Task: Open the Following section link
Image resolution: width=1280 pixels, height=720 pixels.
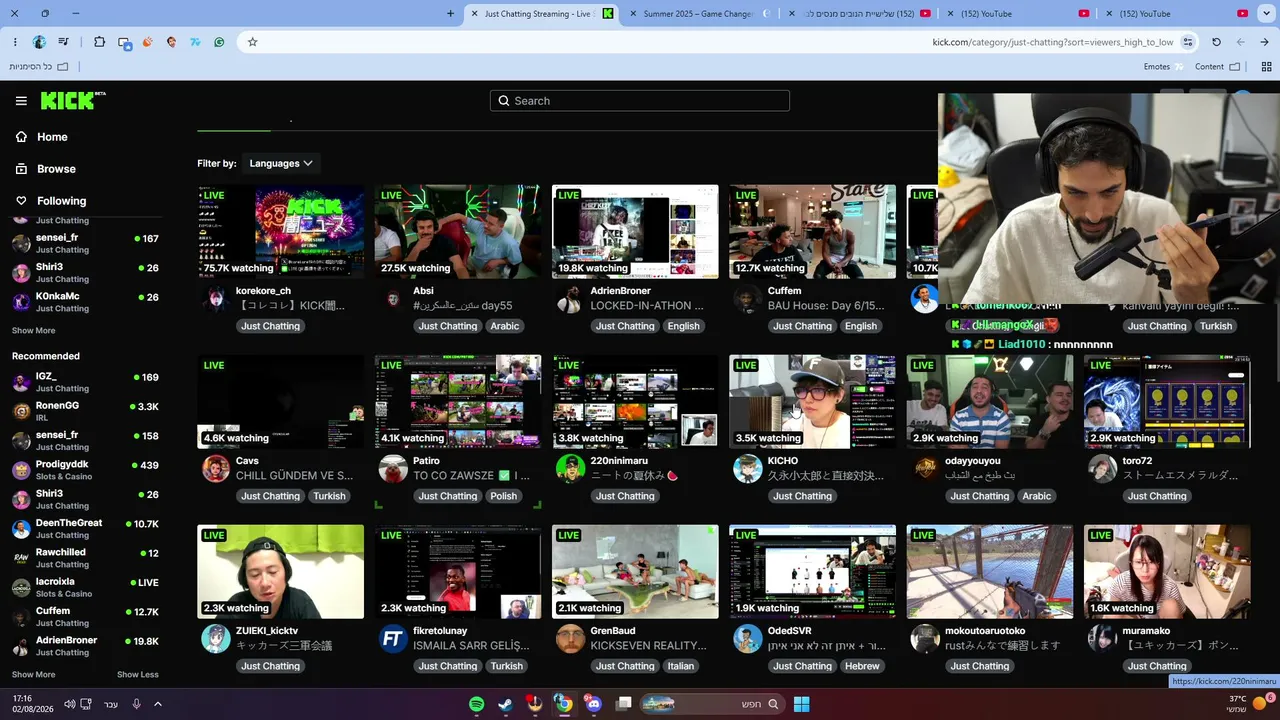Action: pos(61,201)
